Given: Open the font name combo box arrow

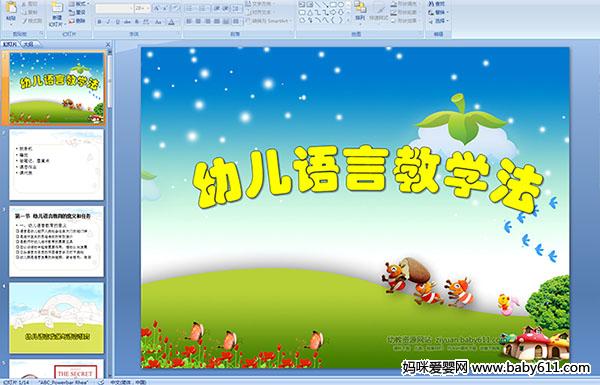Looking at the screenshot, I should coord(131,8).
